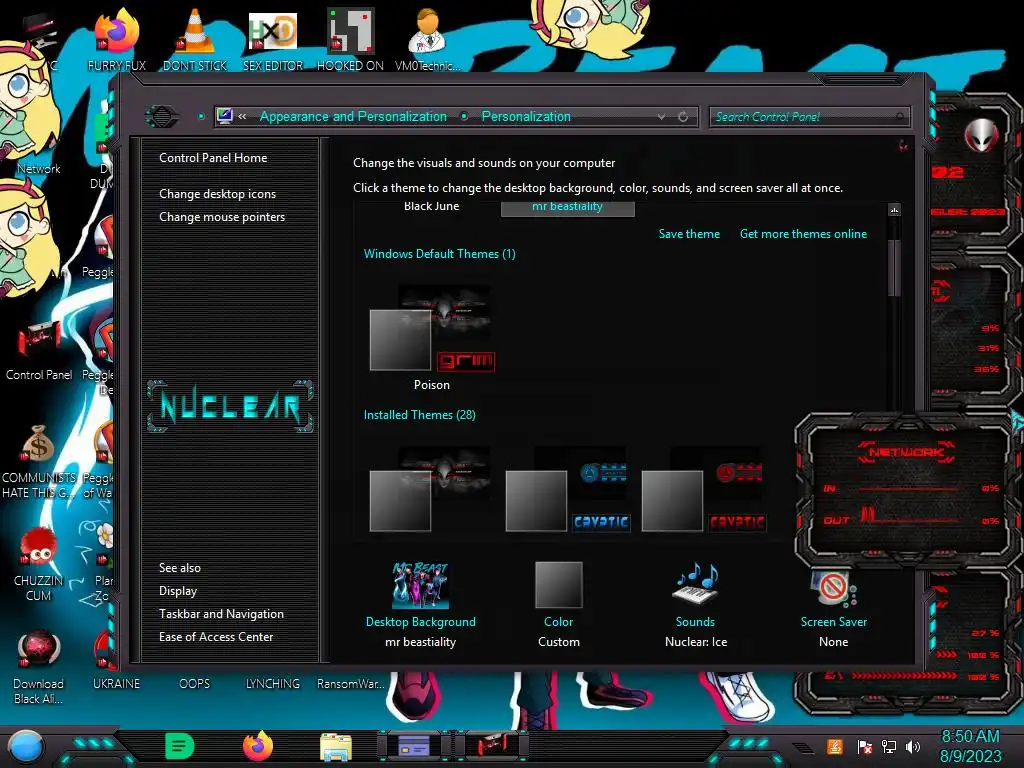Open the Download Black Ali desktop icon

click(x=39, y=667)
